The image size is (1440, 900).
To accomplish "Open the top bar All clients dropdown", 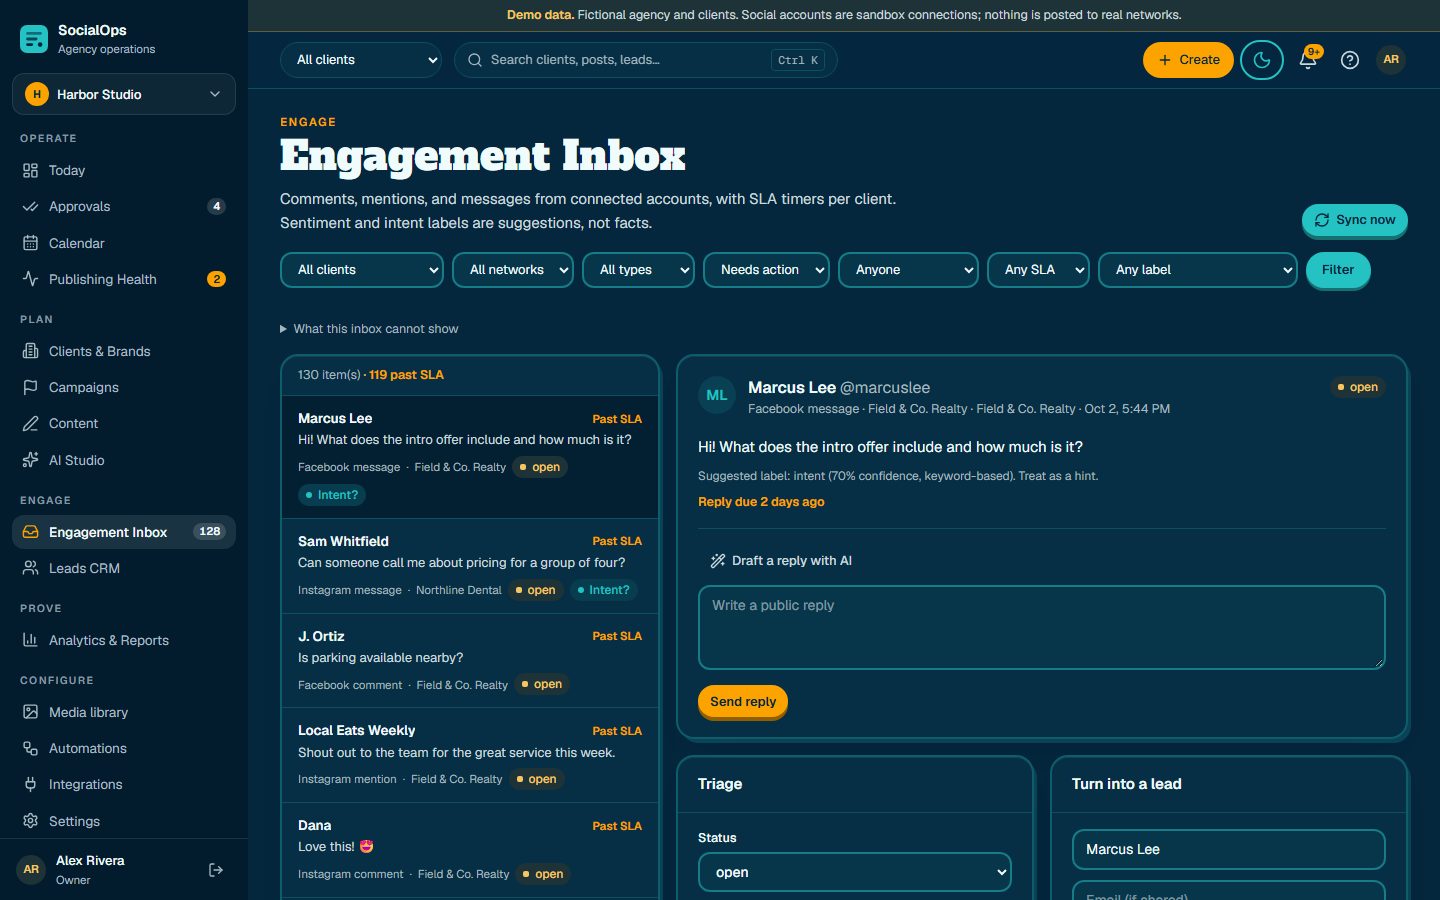I will pos(361,60).
